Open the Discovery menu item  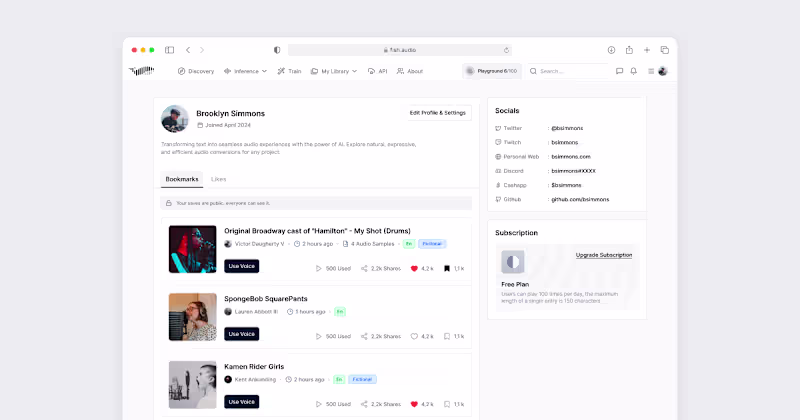(x=196, y=71)
